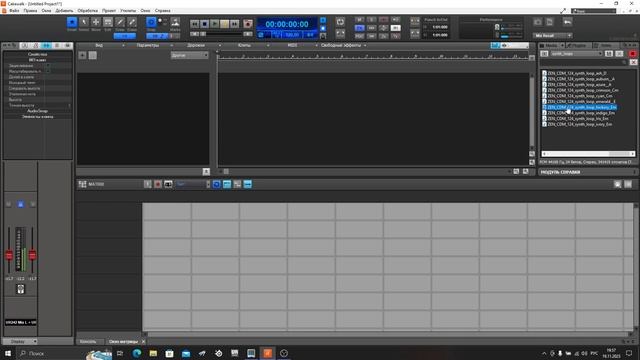Open Microsoft Edge from the taskbar

137,353
